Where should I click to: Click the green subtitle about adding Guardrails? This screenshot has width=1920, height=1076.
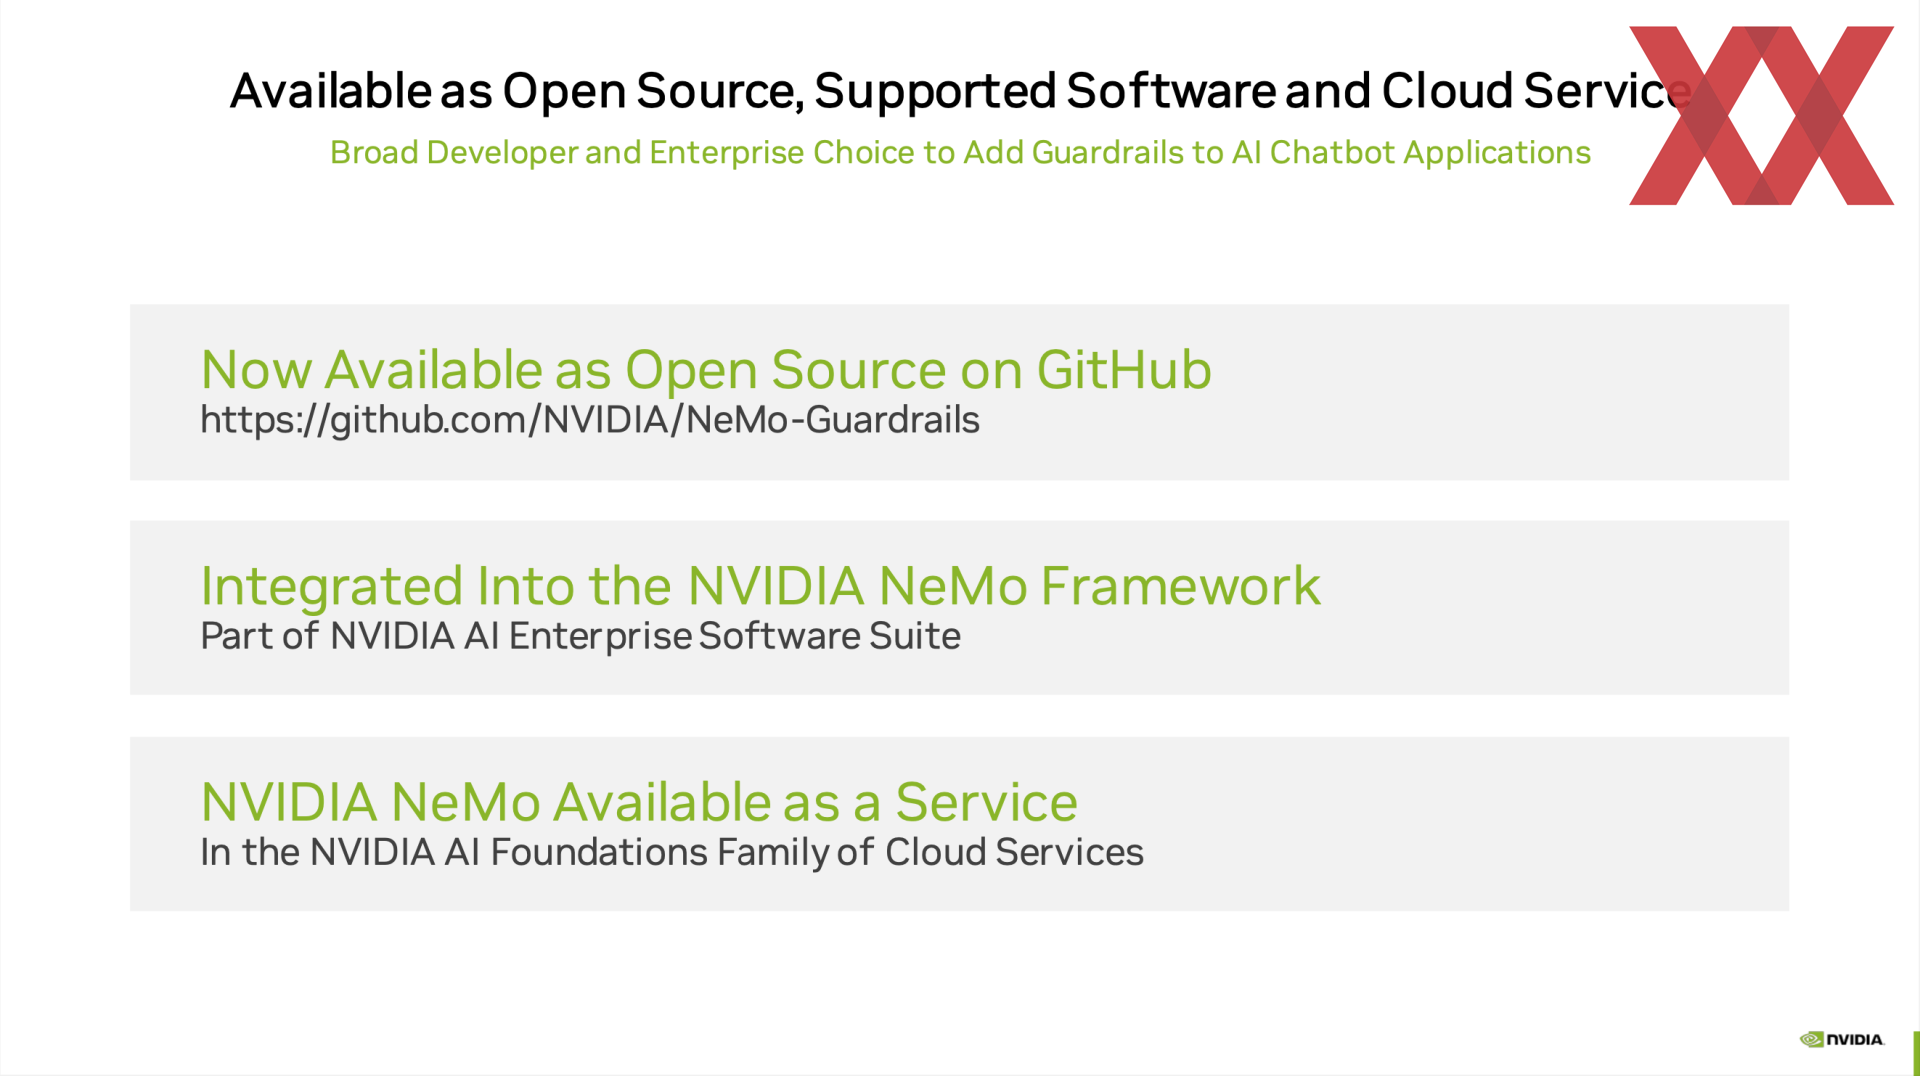(x=960, y=153)
